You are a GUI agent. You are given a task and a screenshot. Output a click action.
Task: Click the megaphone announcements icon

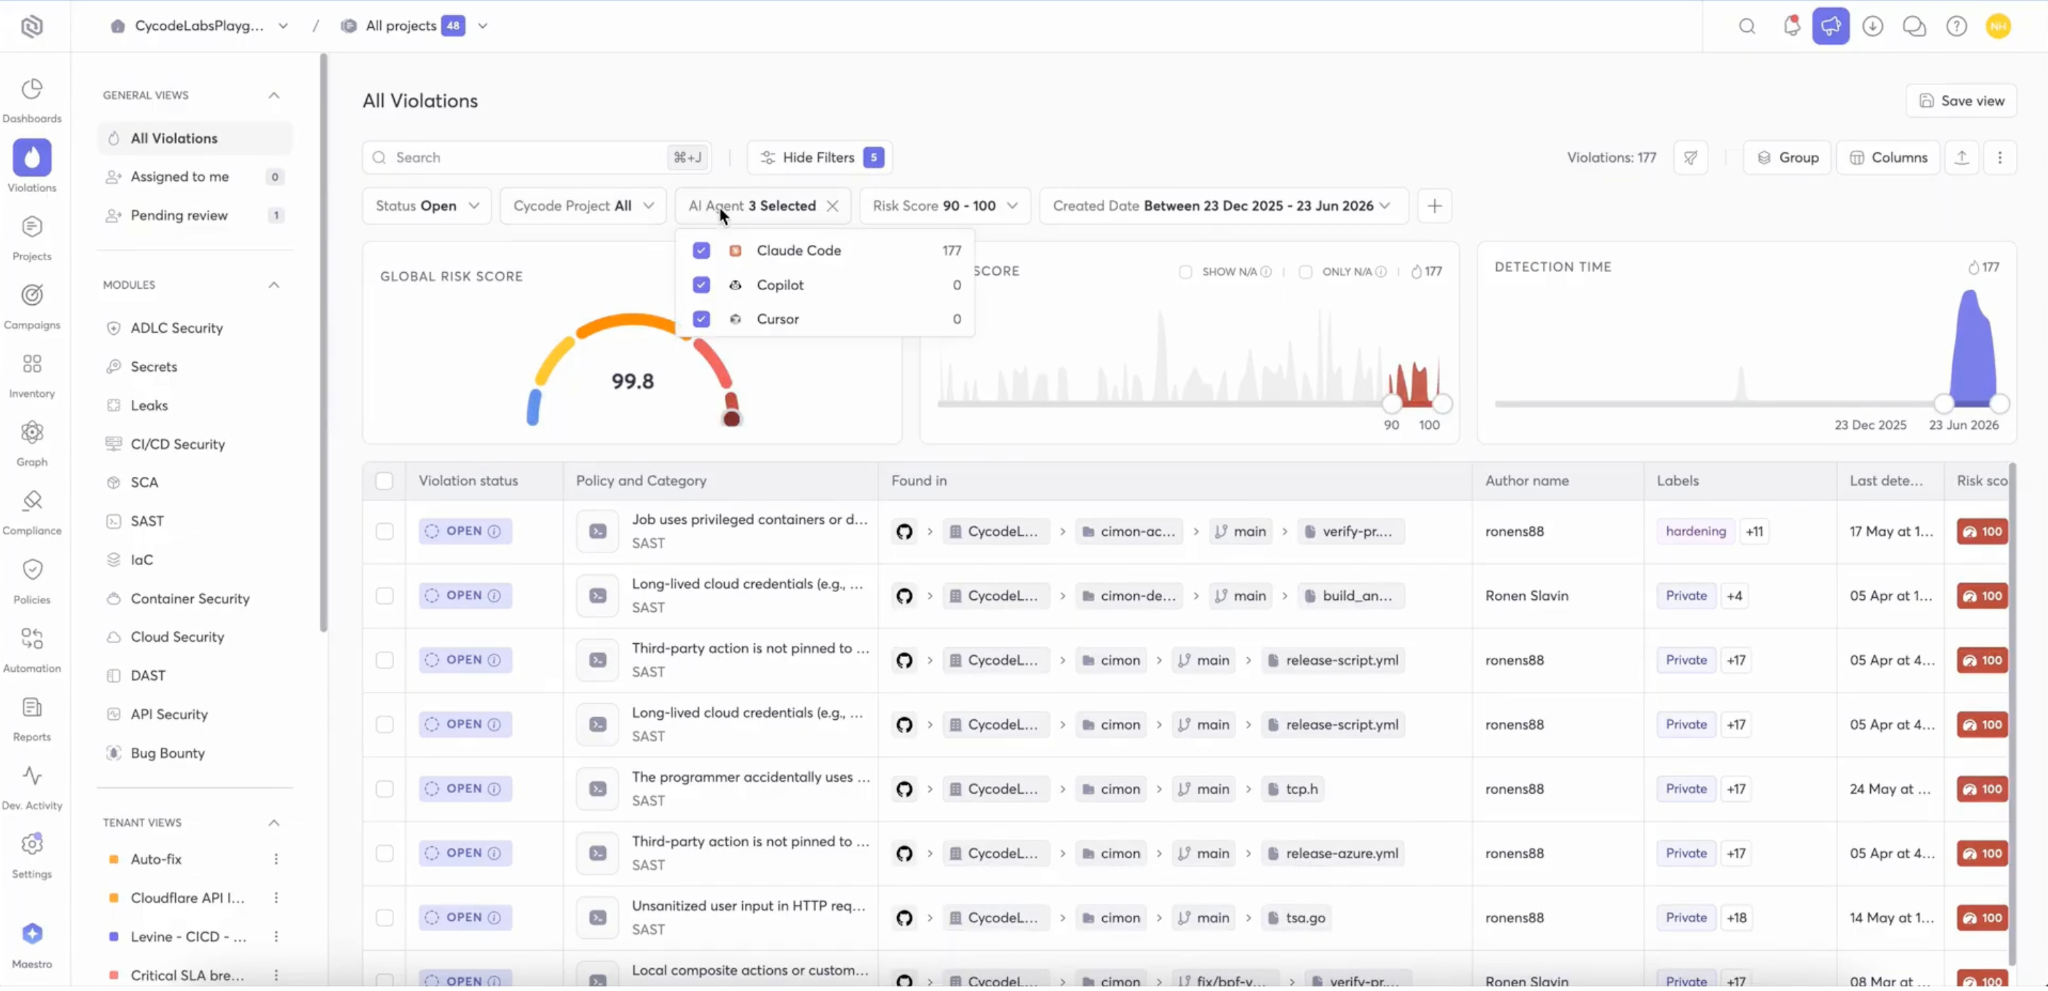pyautogui.click(x=1831, y=26)
